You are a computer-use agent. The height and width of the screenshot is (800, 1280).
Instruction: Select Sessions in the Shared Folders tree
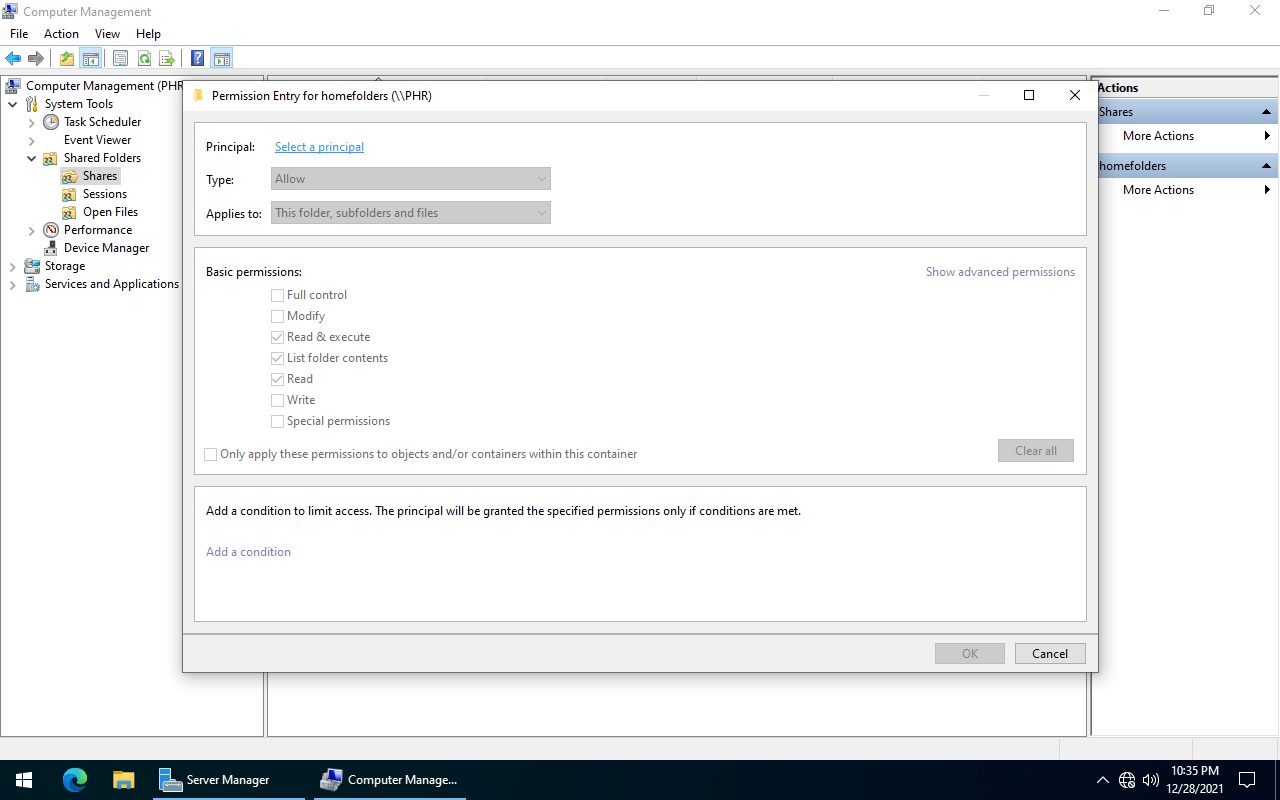[104, 194]
